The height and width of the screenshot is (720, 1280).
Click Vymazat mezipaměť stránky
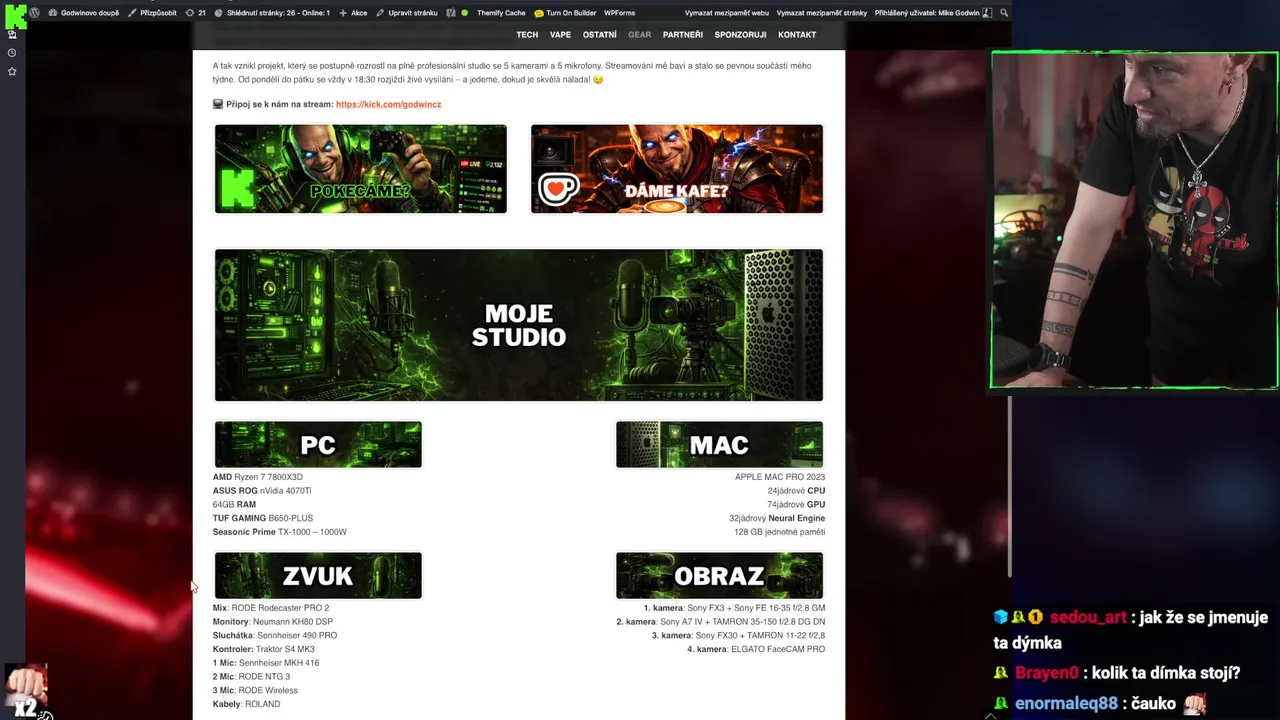point(822,13)
